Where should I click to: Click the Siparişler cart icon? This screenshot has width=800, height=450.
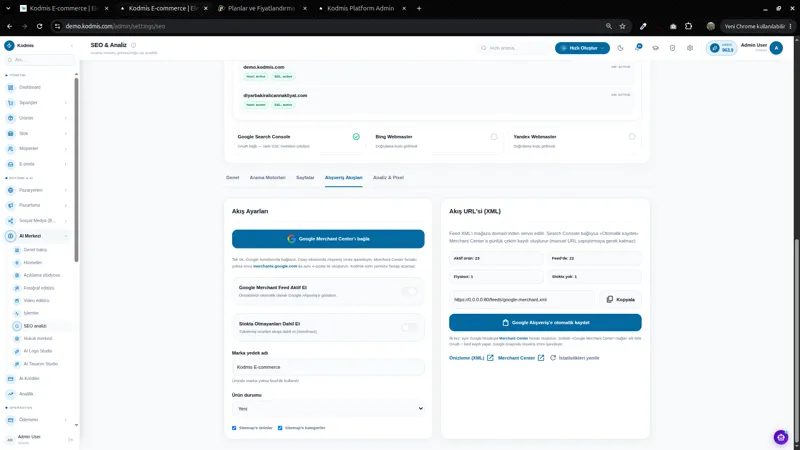click(11, 103)
